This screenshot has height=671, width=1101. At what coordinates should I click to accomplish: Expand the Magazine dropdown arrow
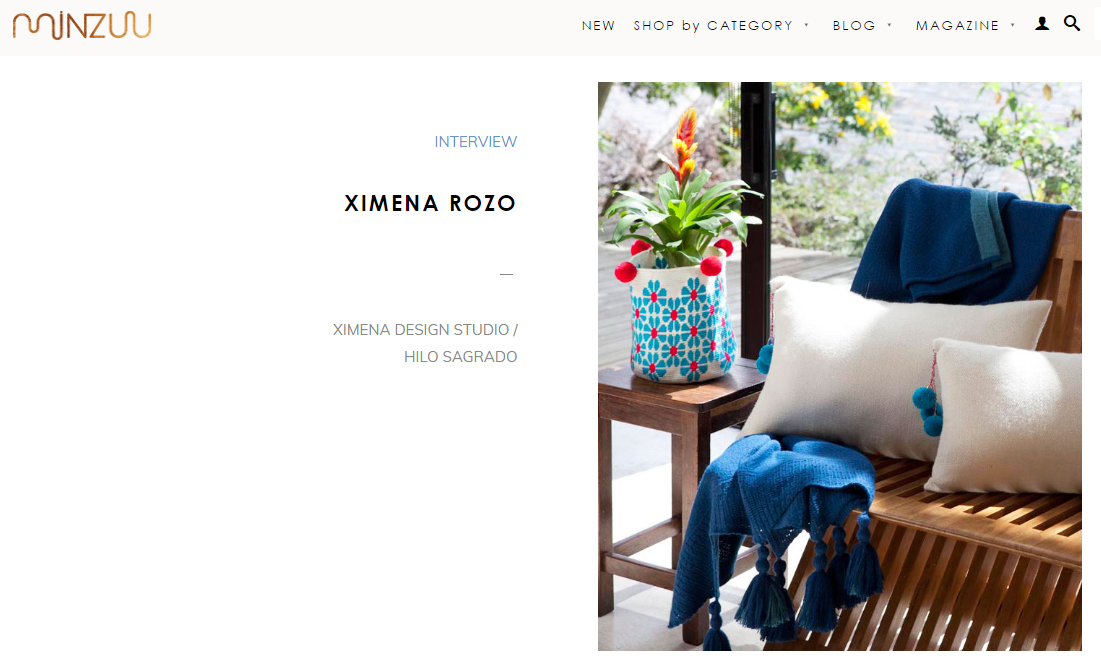coord(1013,25)
